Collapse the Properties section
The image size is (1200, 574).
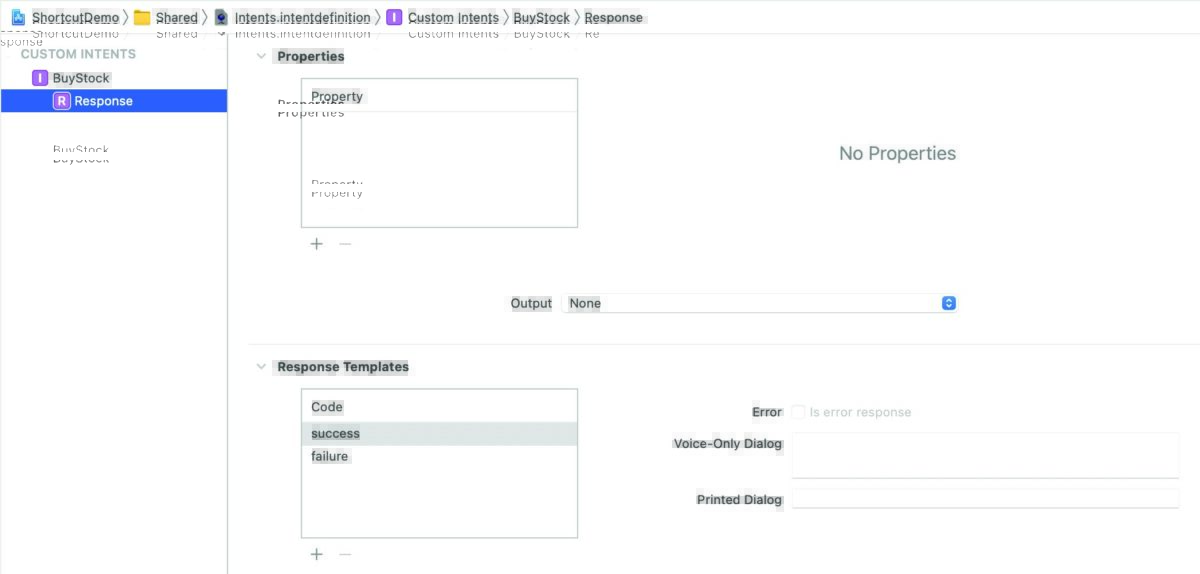click(x=261, y=57)
